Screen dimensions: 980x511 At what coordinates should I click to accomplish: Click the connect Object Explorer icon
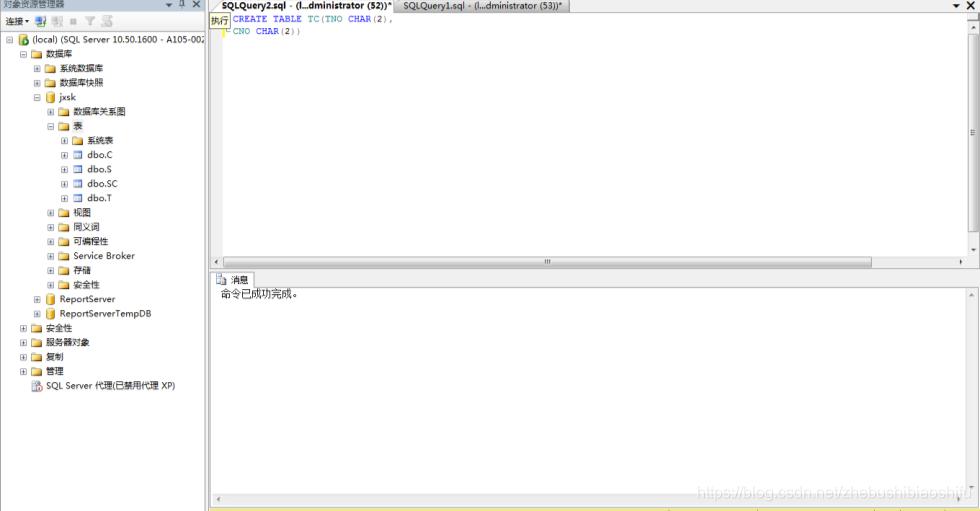tap(41, 21)
